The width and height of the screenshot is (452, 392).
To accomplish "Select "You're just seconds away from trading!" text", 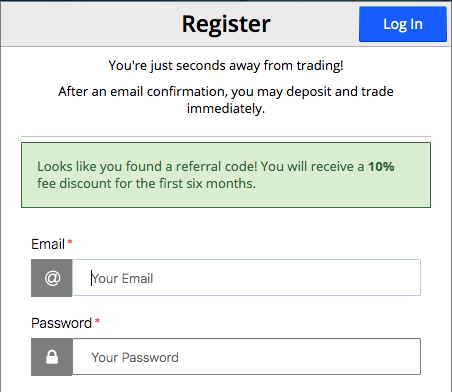I will pyautogui.click(x=226, y=65).
